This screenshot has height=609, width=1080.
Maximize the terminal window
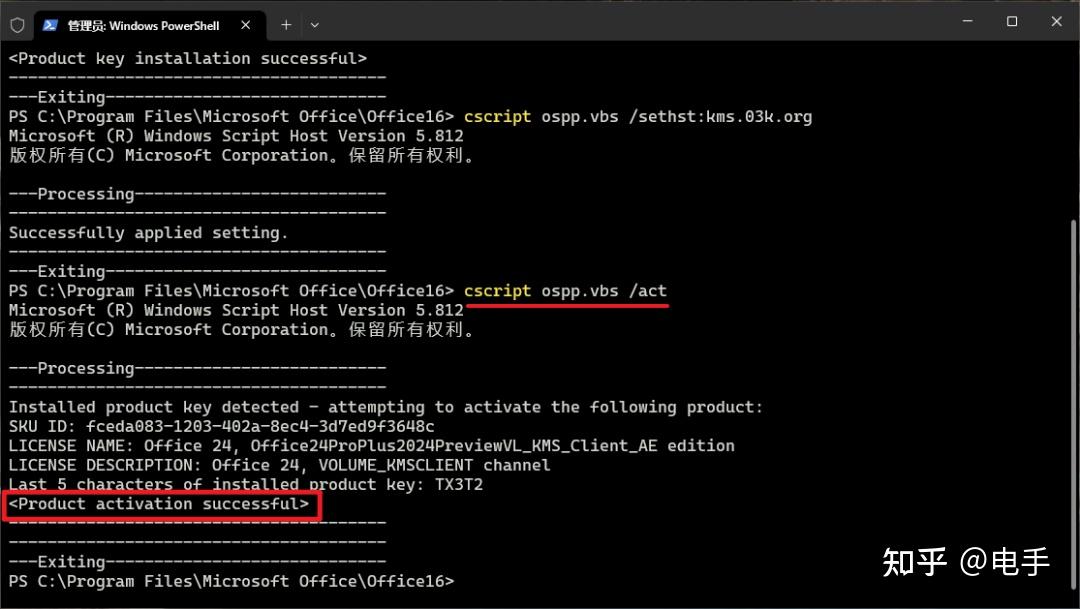click(x=1012, y=21)
